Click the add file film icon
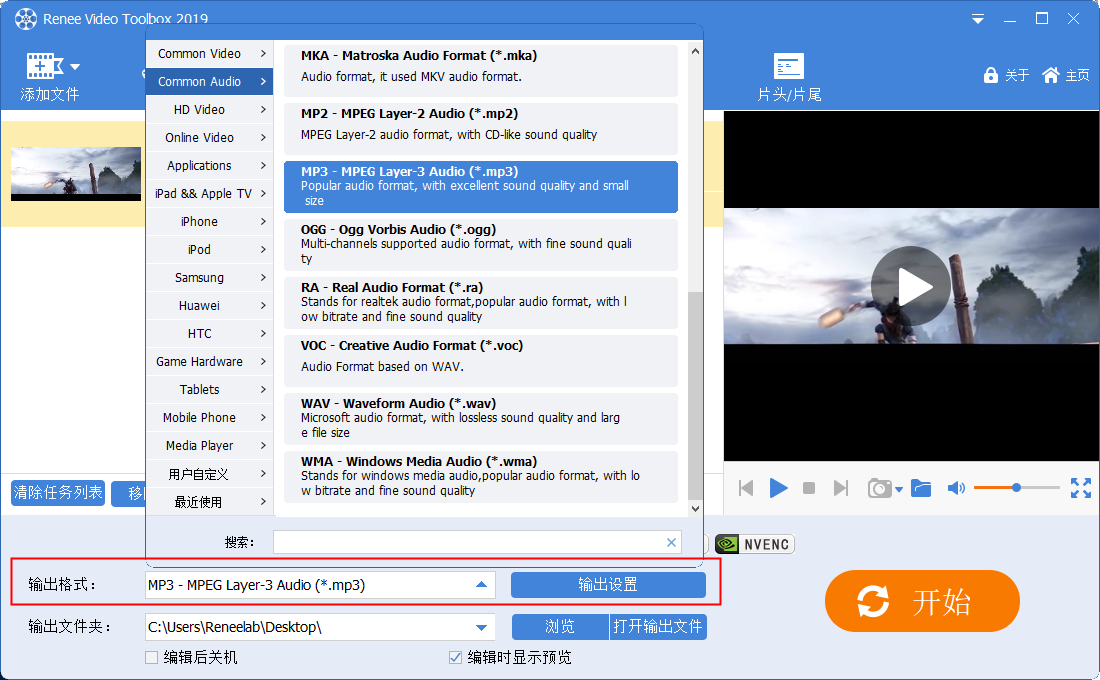 [45, 66]
